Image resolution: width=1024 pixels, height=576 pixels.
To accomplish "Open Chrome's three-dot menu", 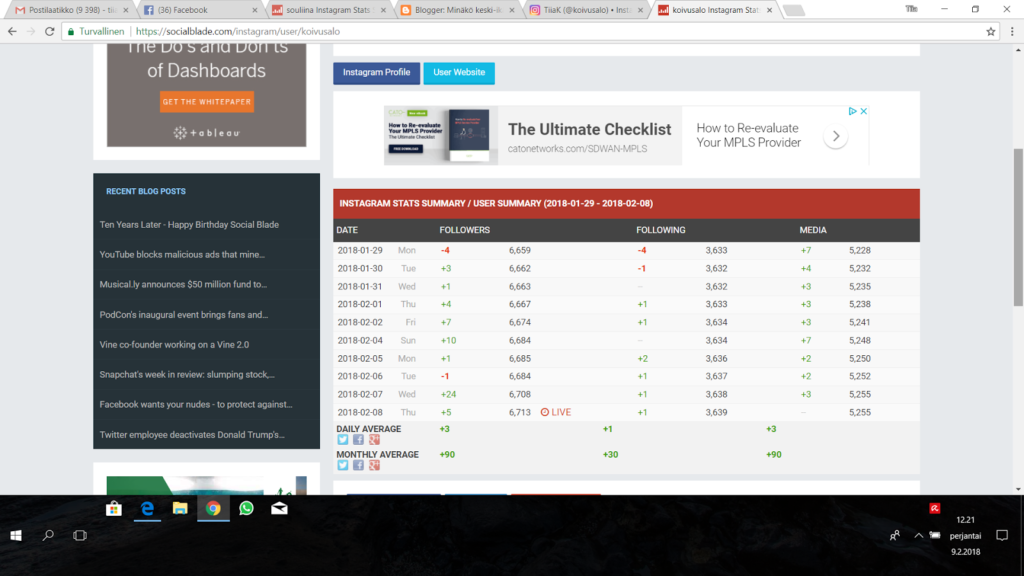I will [x=1010, y=31].
